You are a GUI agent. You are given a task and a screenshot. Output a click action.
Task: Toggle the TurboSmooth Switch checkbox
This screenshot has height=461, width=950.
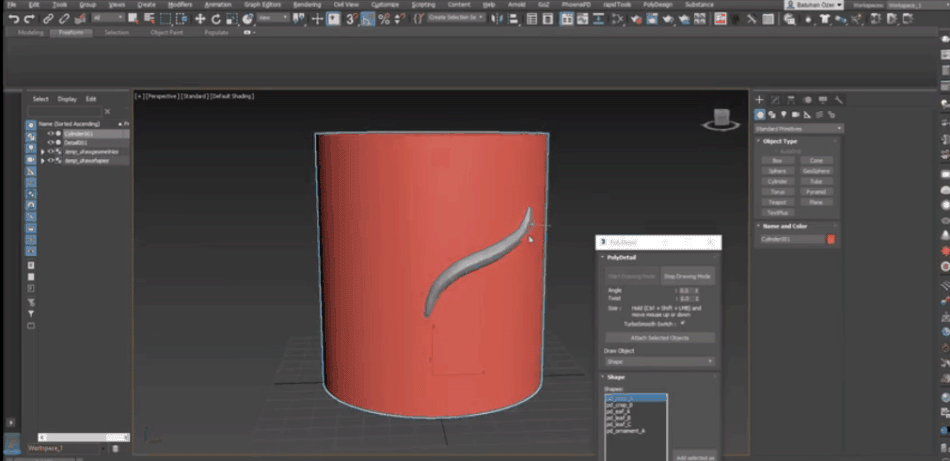point(682,323)
